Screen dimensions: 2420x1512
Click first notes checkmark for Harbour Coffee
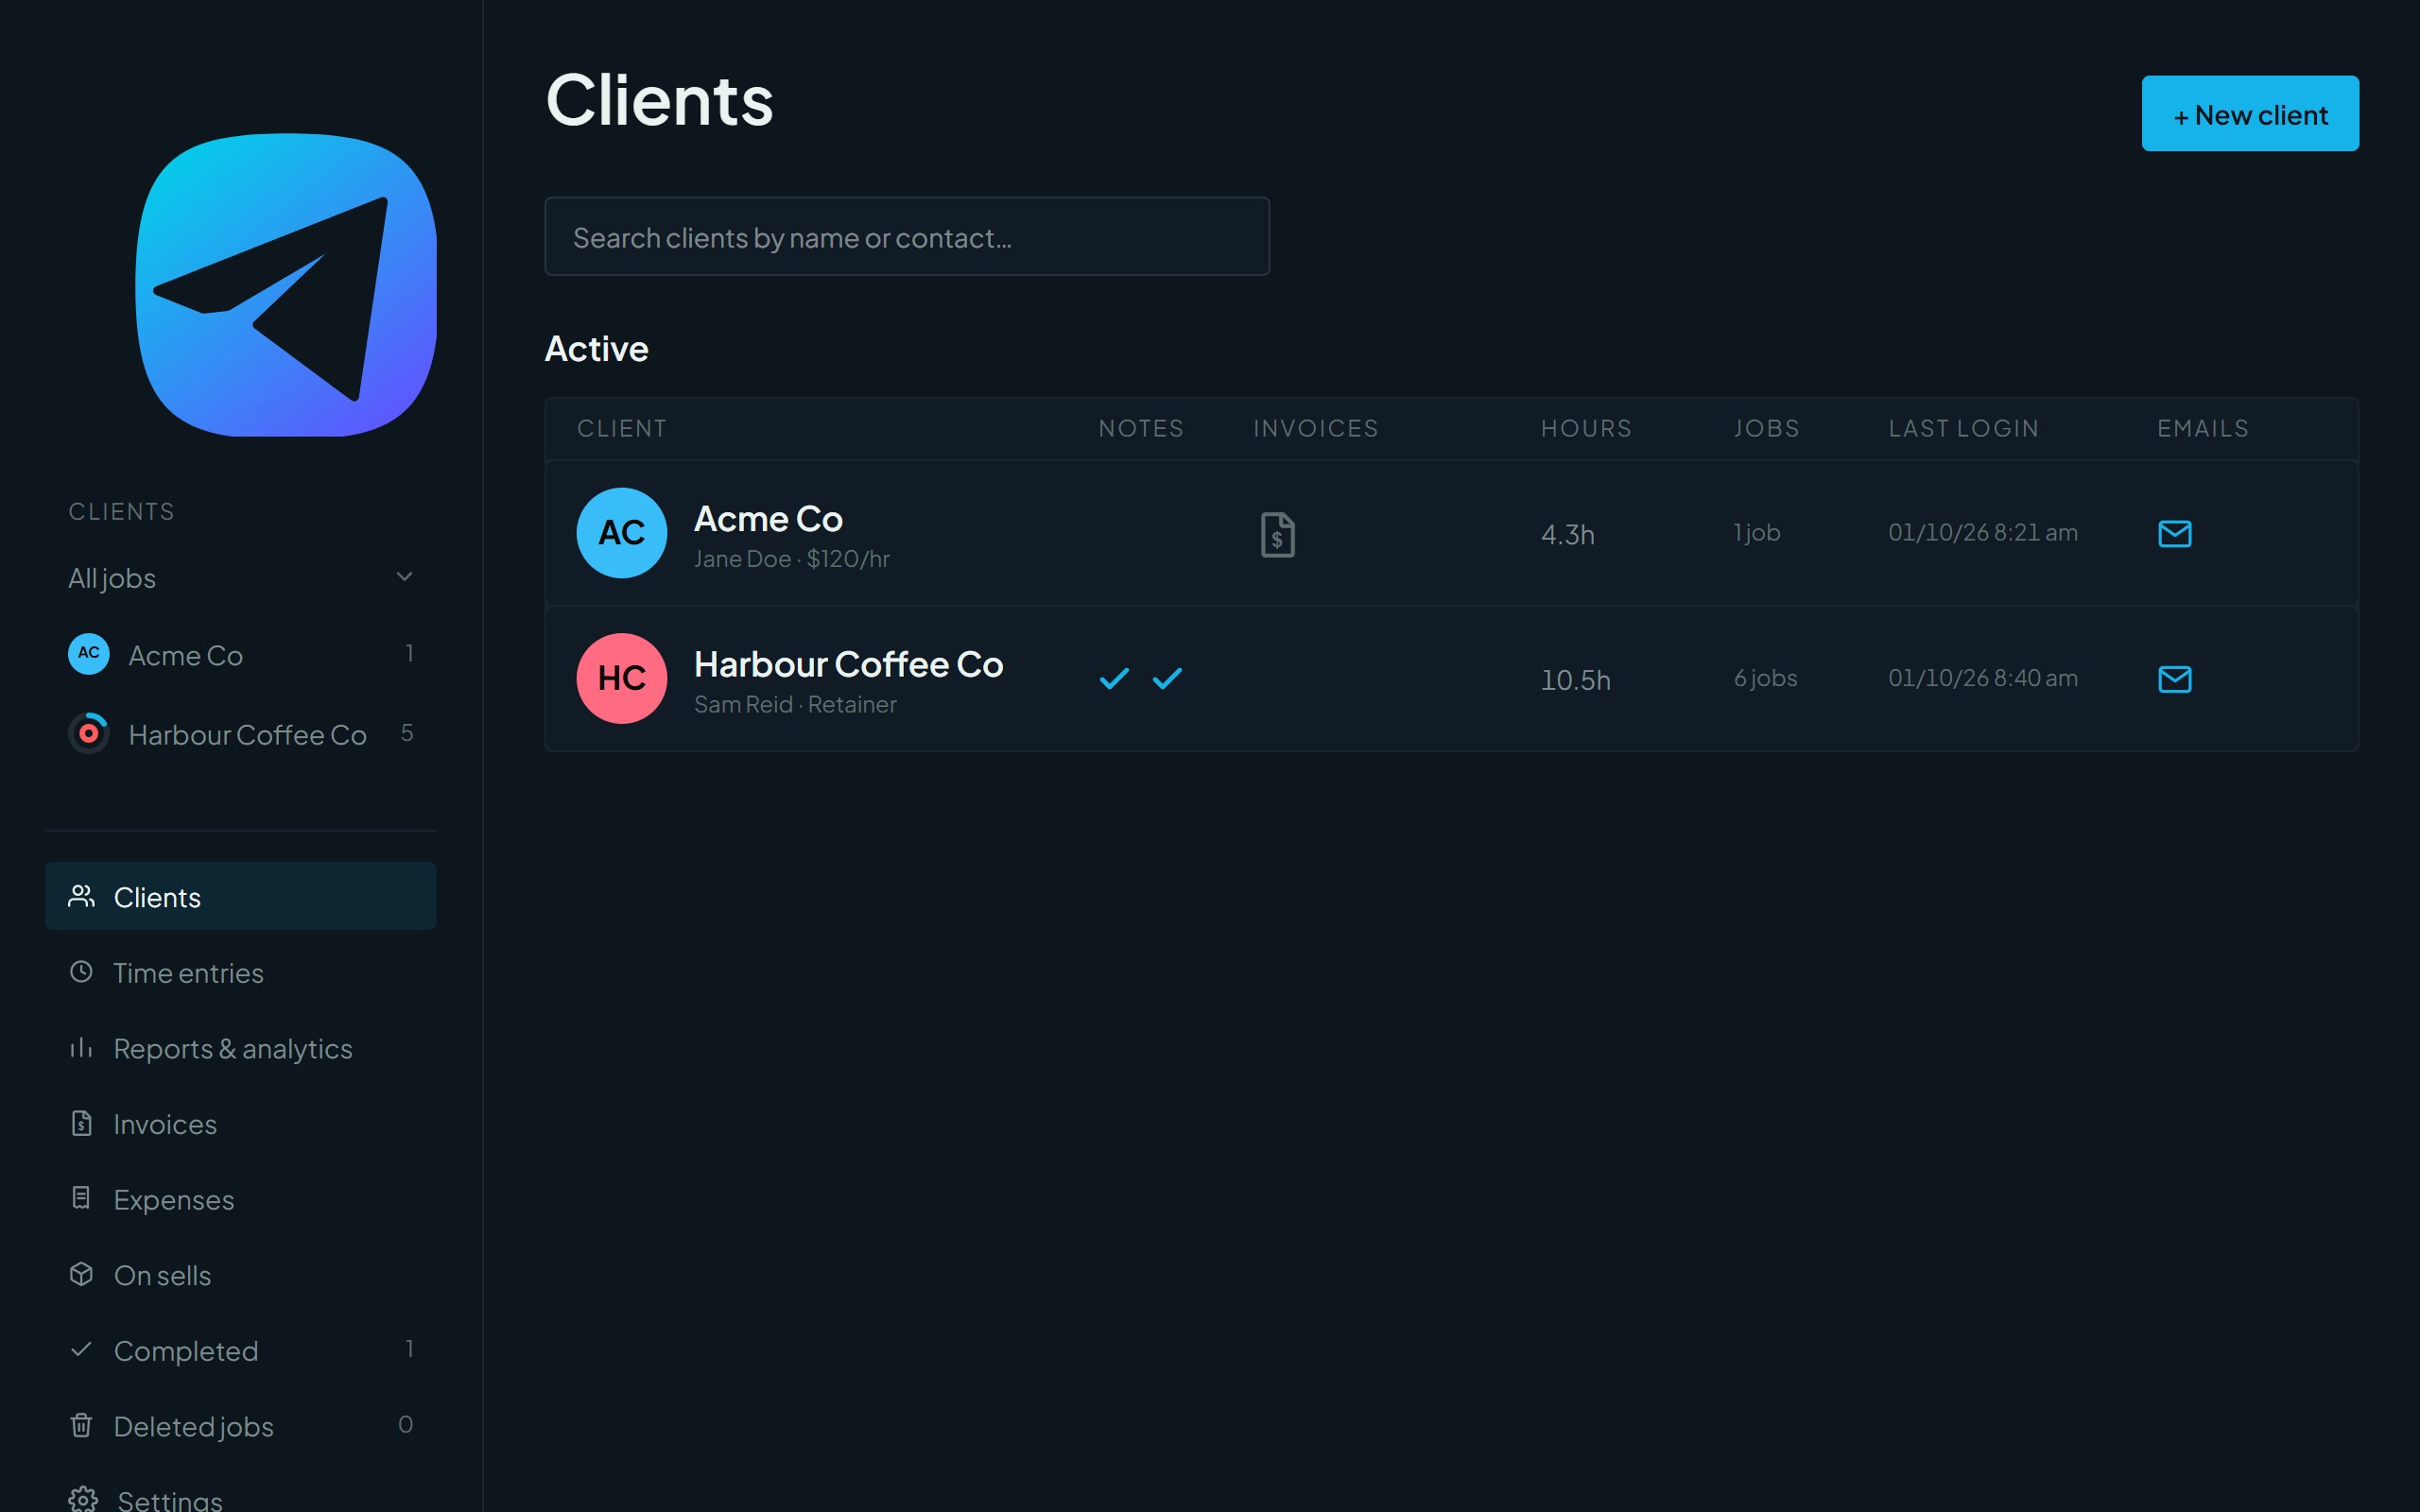(1114, 679)
